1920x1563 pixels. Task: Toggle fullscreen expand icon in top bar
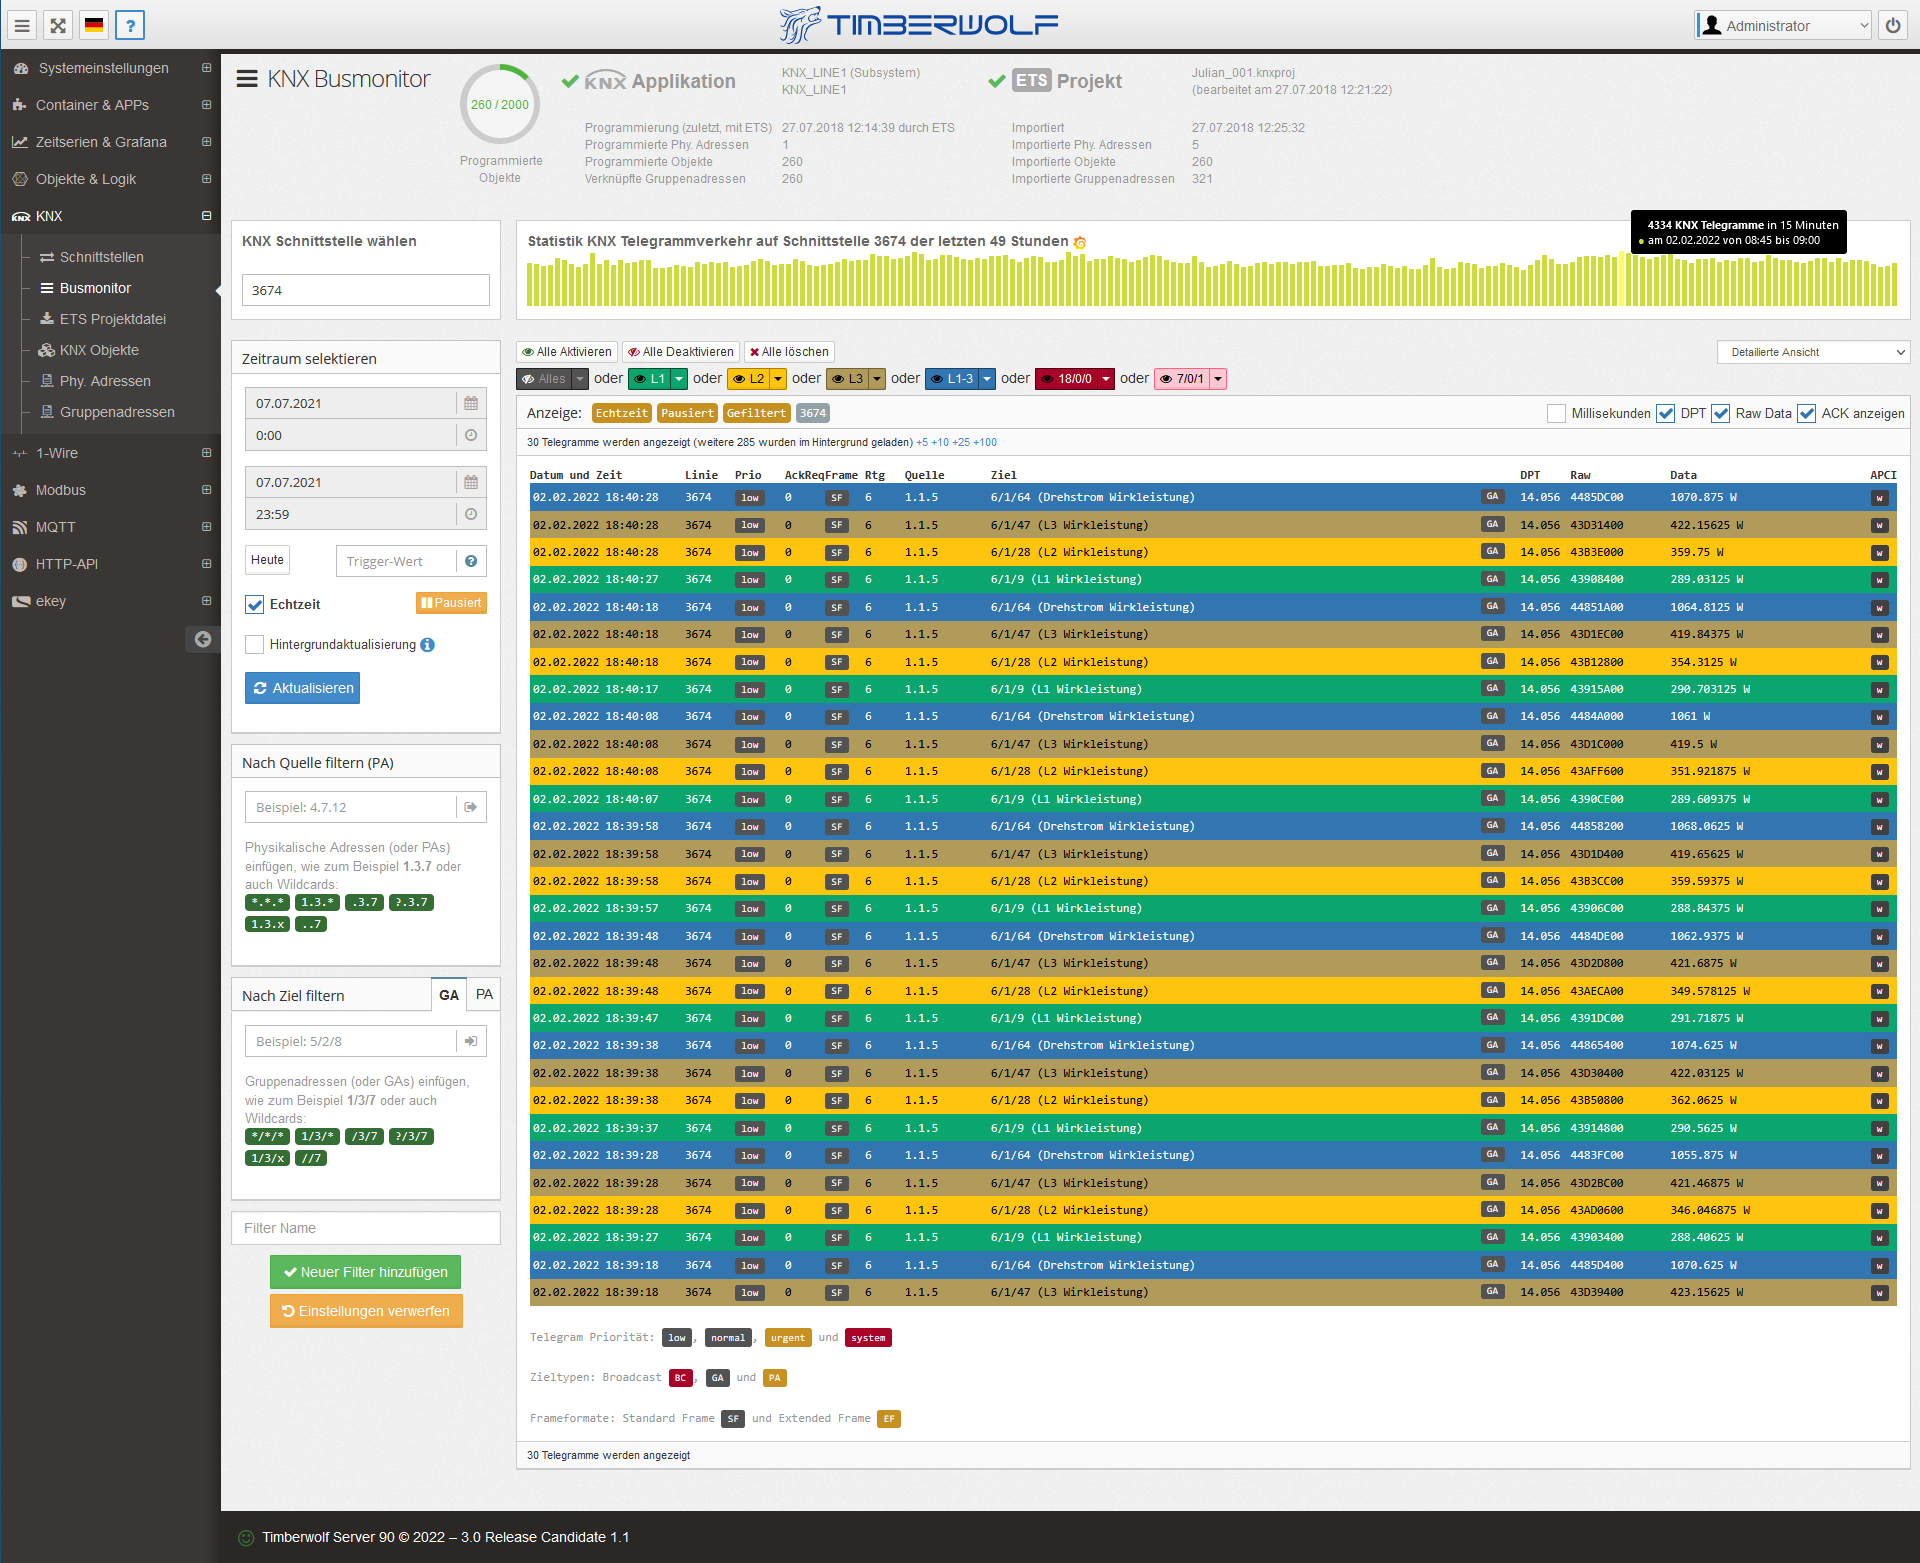(58, 25)
